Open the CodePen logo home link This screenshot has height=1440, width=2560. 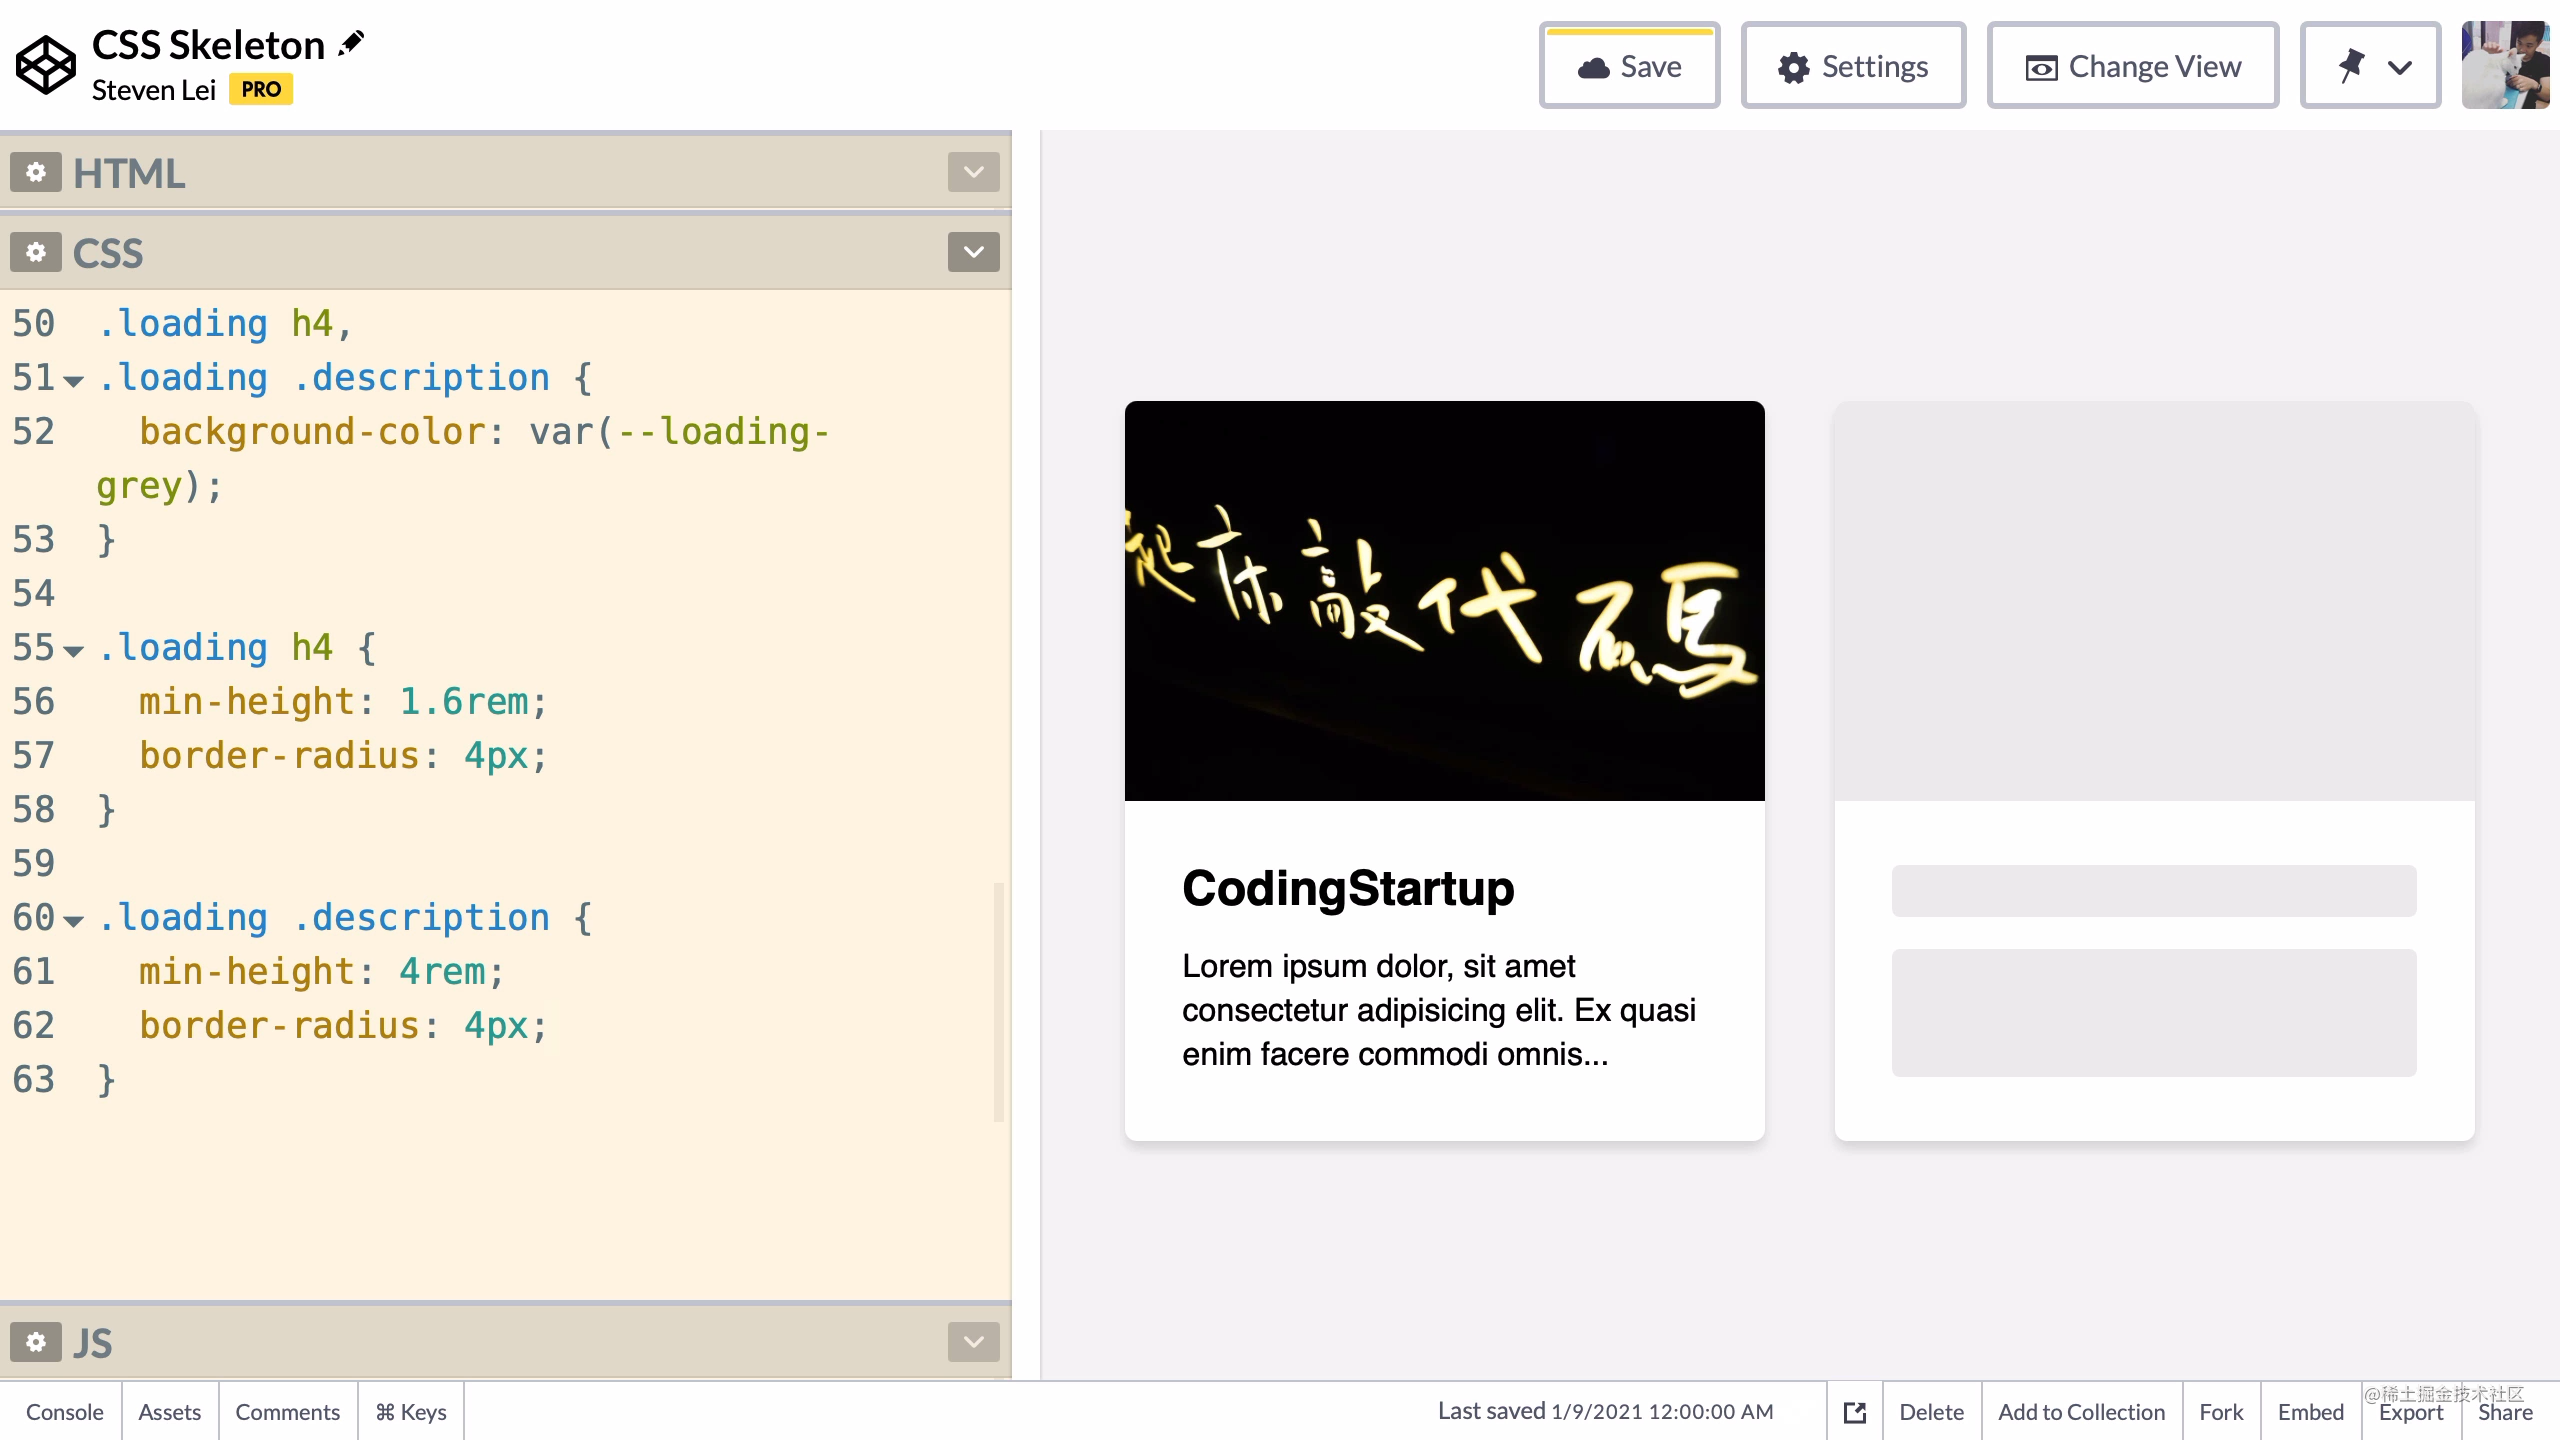pos(45,65)
